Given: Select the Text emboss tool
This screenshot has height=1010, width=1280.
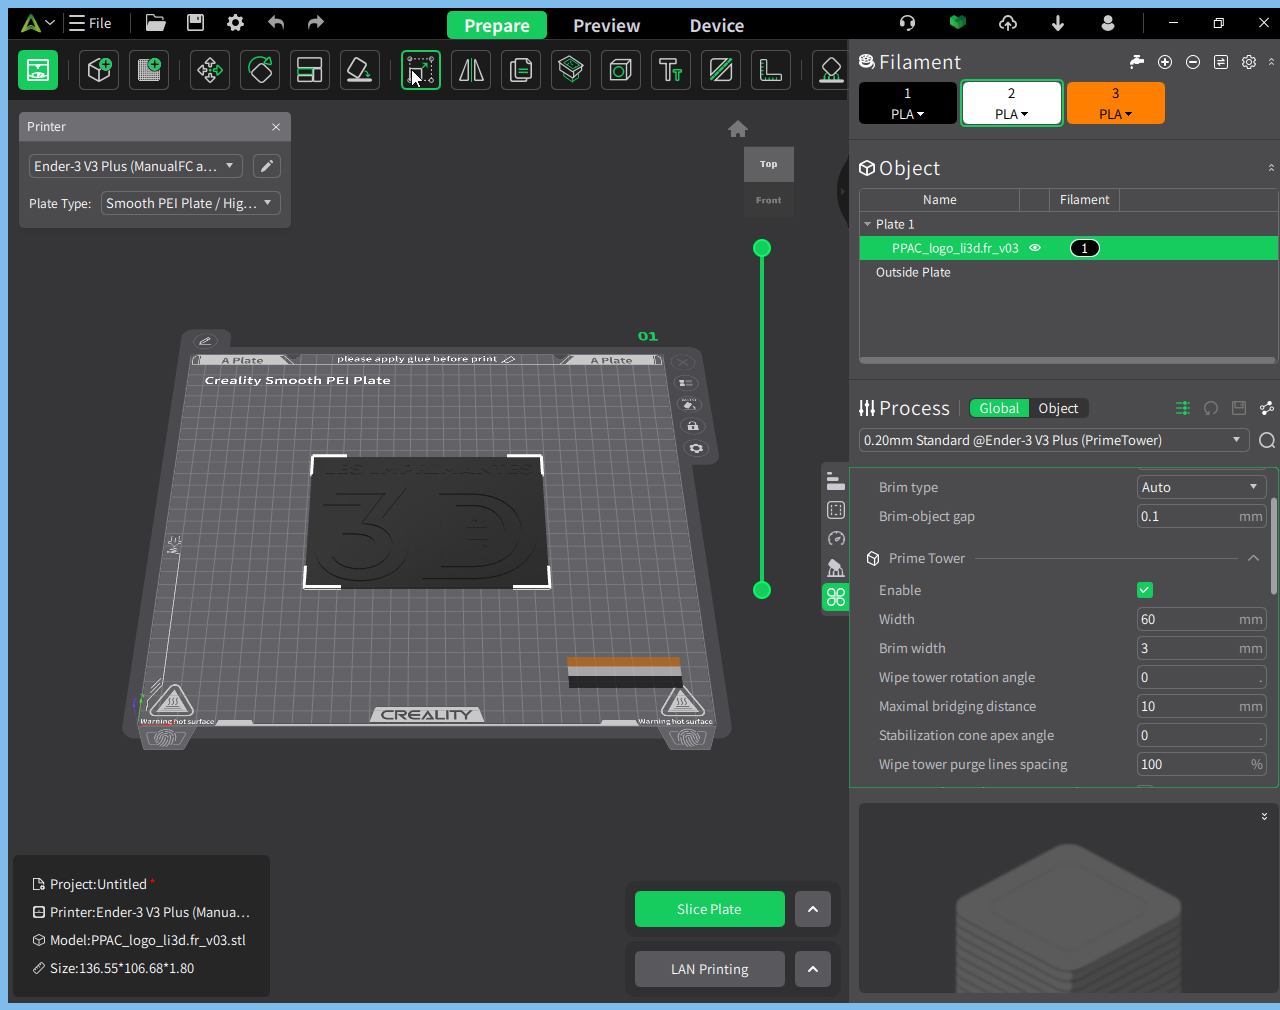Looking at the screenshot, I should (671, 70).
